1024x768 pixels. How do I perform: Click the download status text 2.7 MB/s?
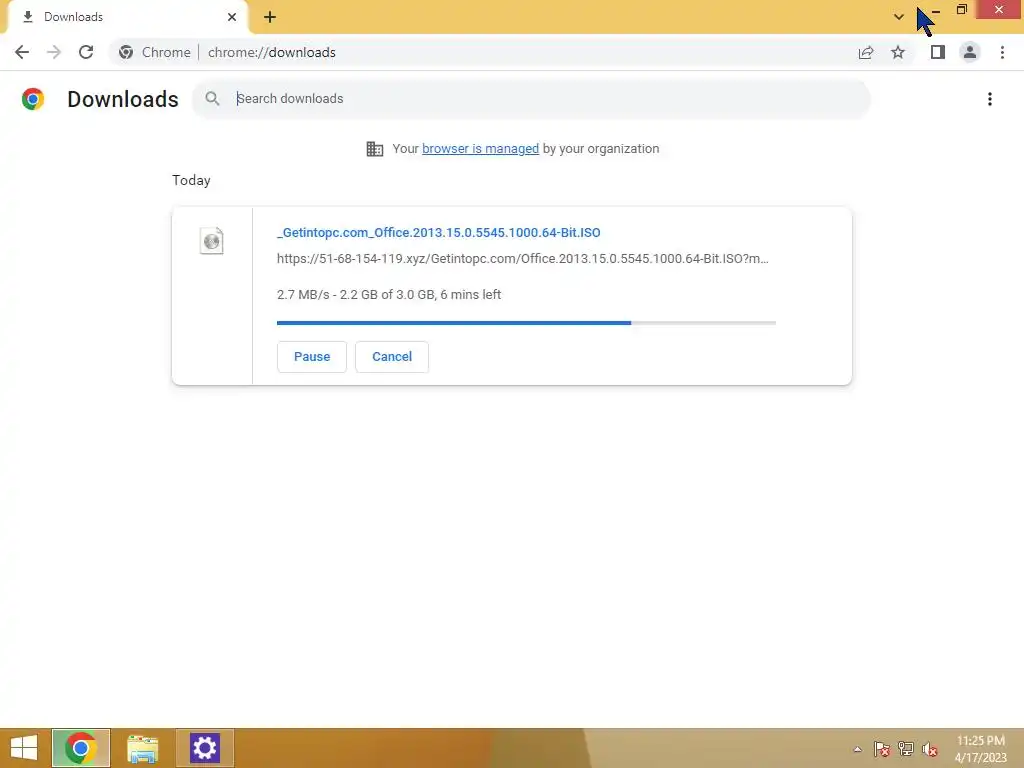point(389,295)
